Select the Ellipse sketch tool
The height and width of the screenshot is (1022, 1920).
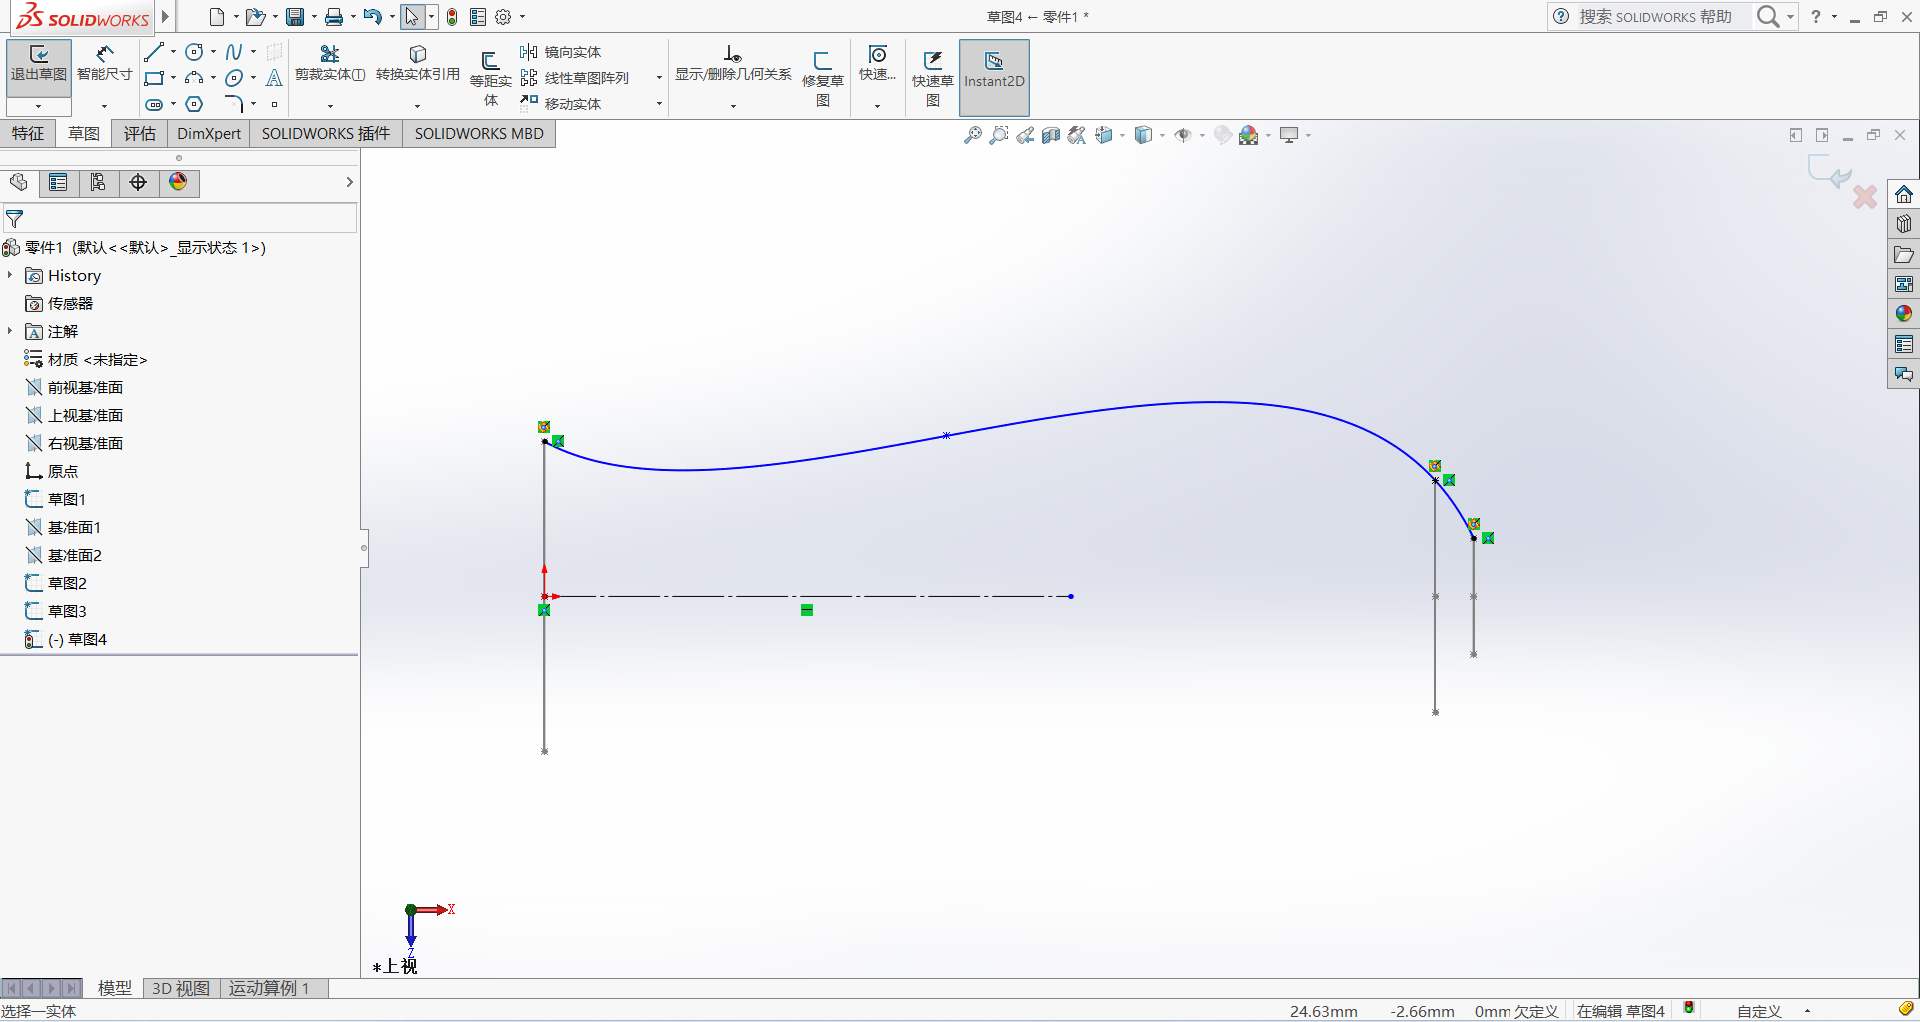coord(234,78)
